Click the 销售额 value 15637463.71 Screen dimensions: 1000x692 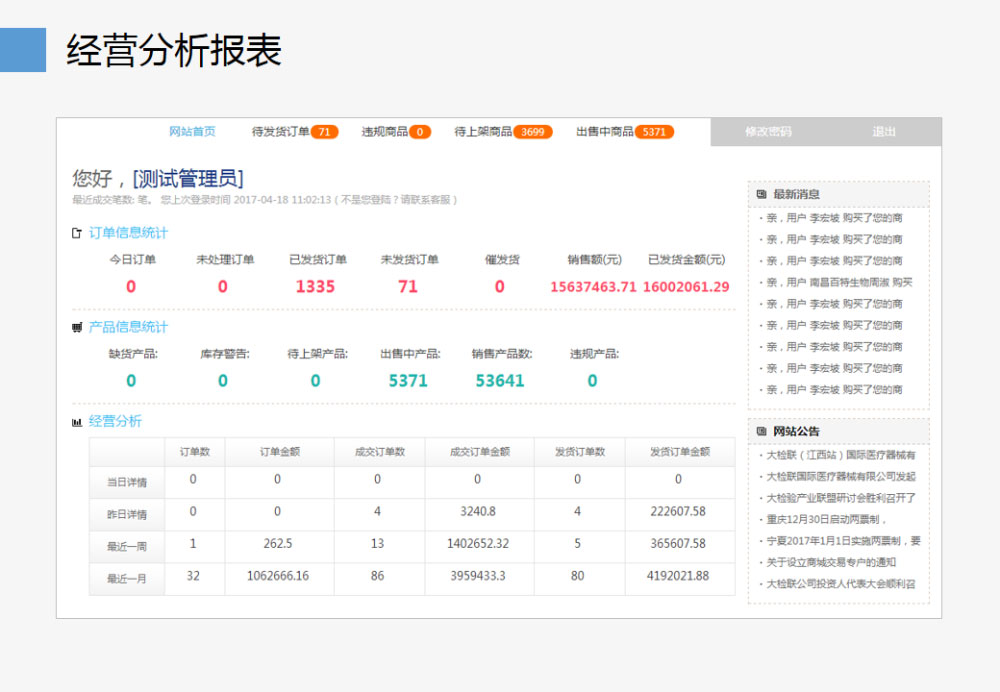coord(593,287)
